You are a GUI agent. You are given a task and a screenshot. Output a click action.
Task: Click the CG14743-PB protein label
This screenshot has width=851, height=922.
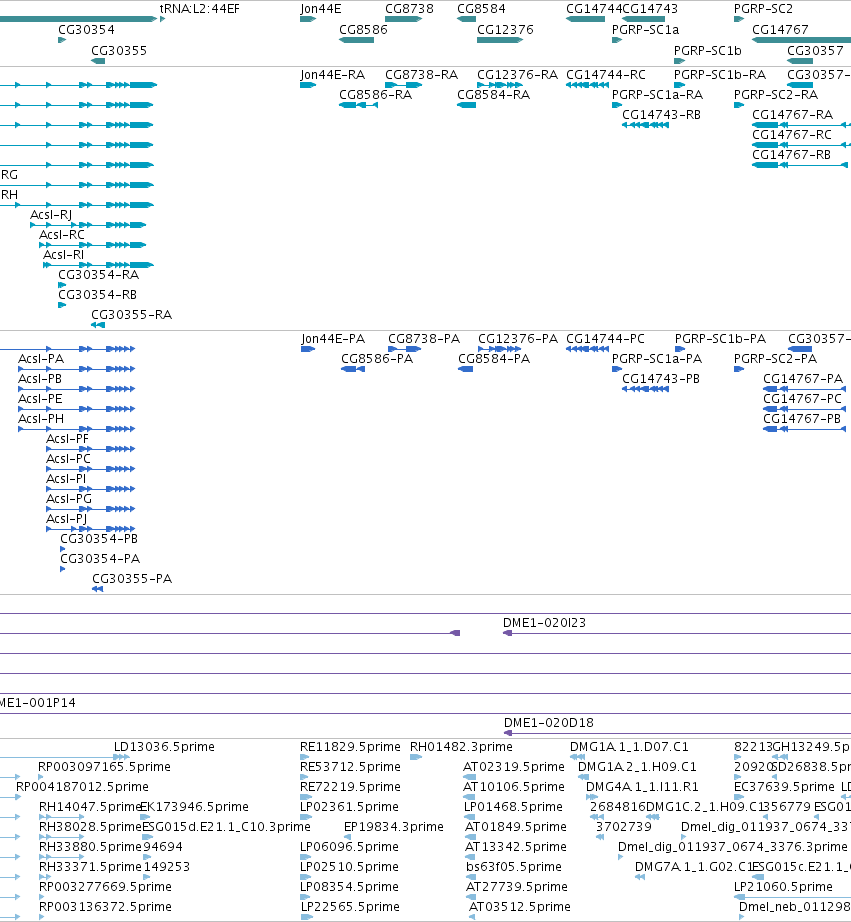point(661,379)
